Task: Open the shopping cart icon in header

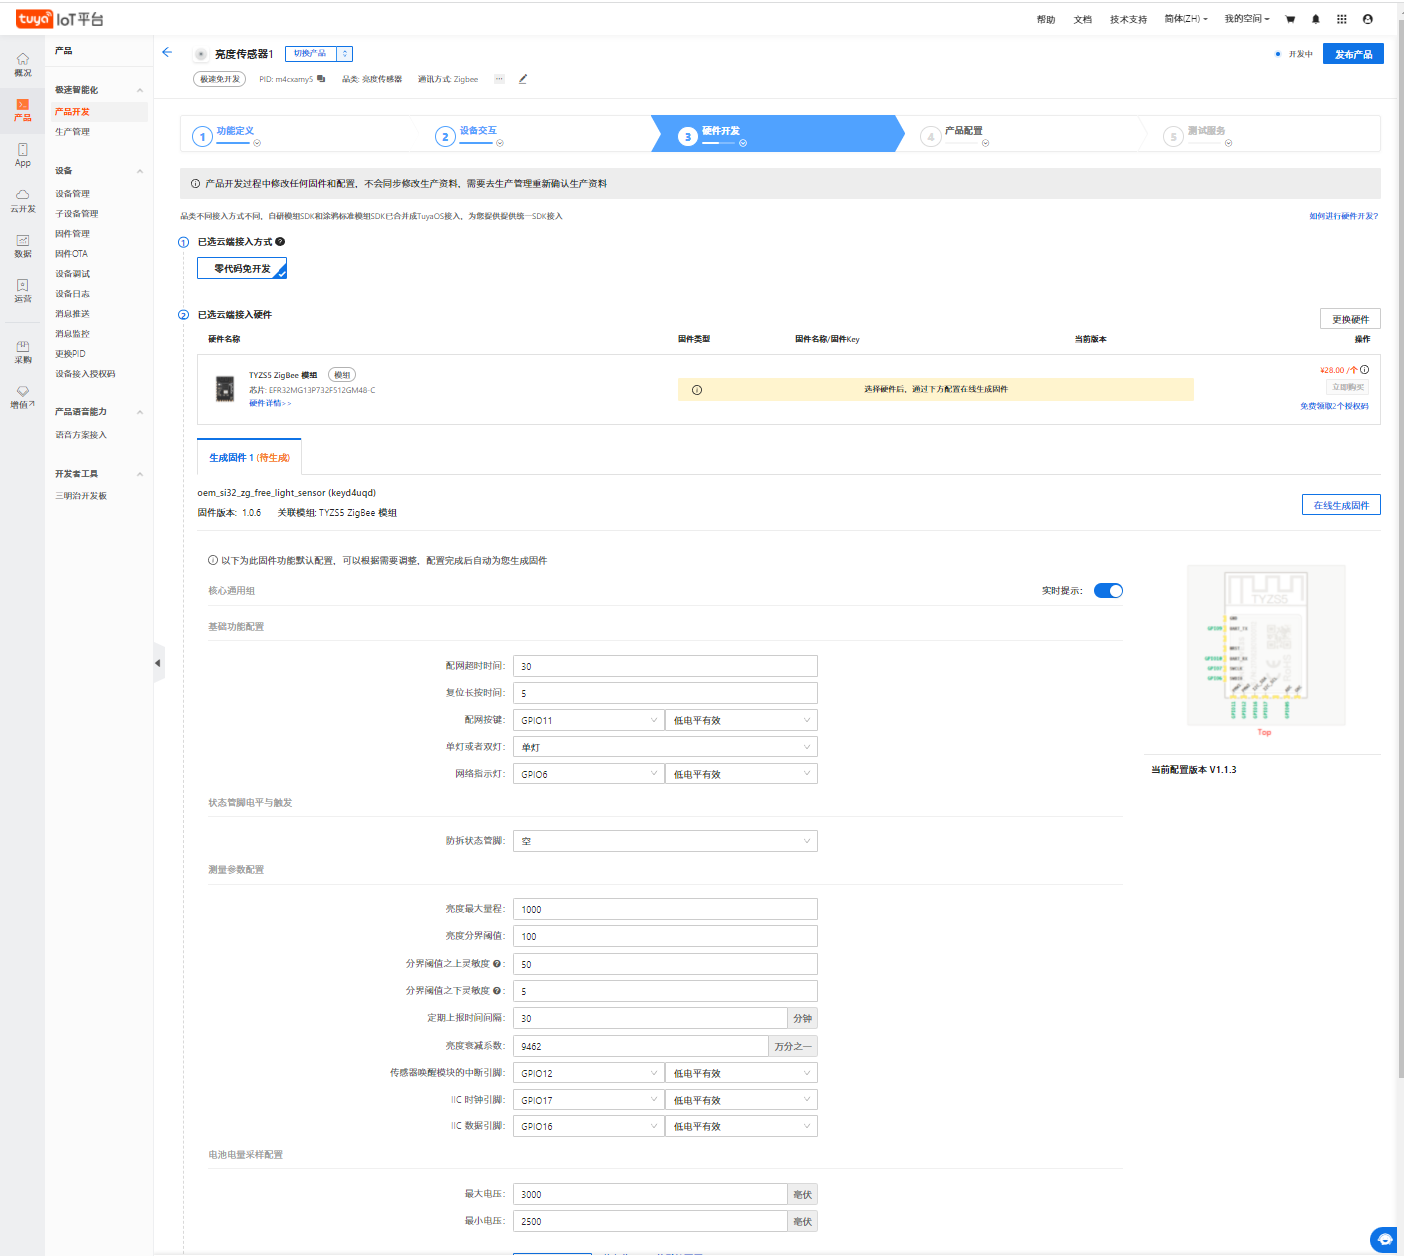Action: pos(1290,19)
